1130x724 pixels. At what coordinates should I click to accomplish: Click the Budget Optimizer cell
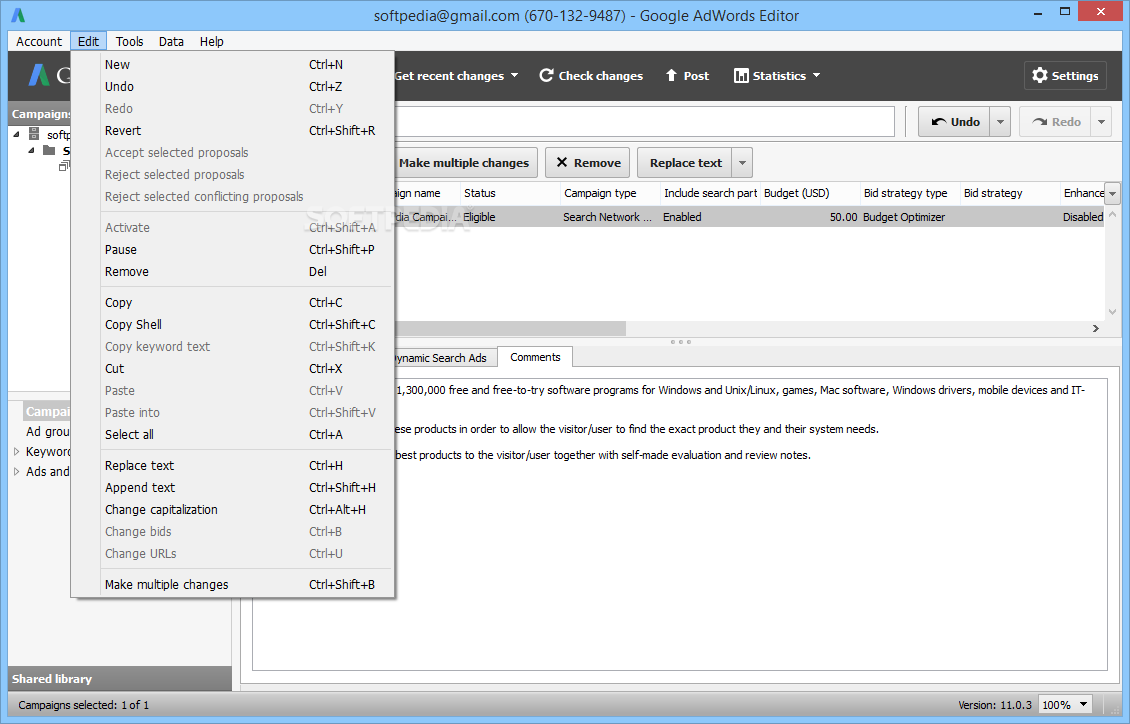click(910, 217)
